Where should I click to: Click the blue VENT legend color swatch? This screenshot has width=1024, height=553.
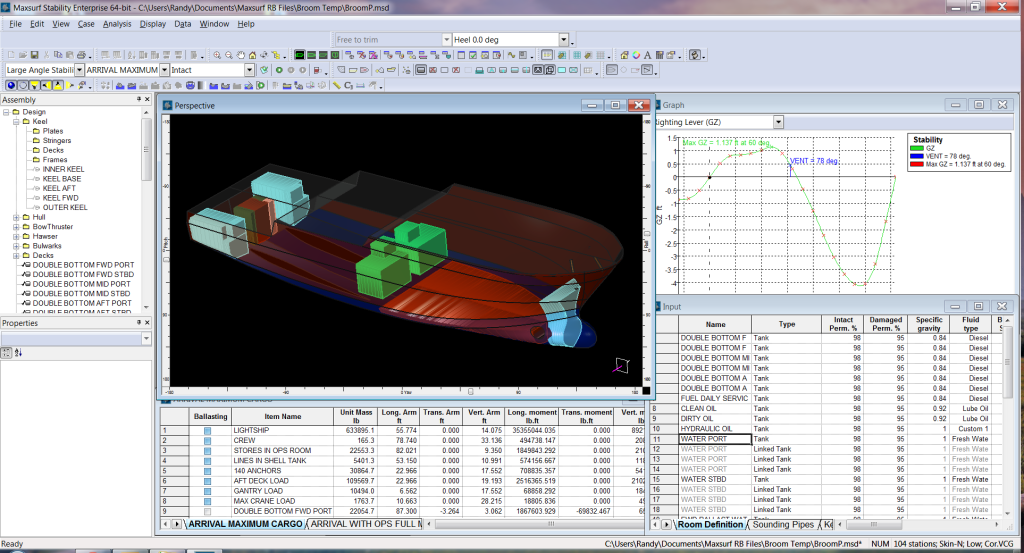point(916,156)
